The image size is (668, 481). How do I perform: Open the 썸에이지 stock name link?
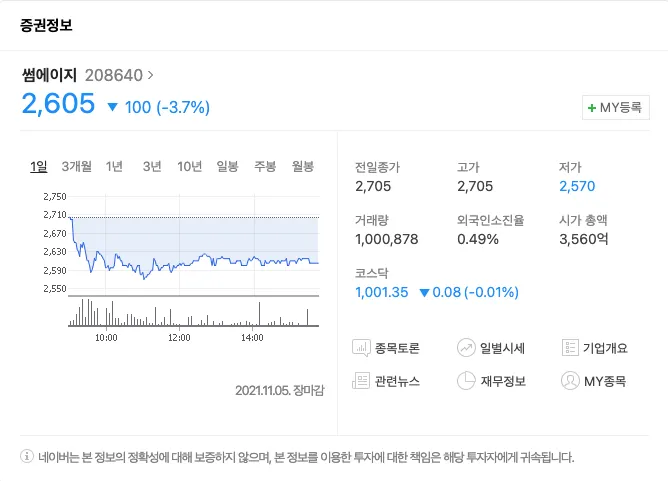49,74
